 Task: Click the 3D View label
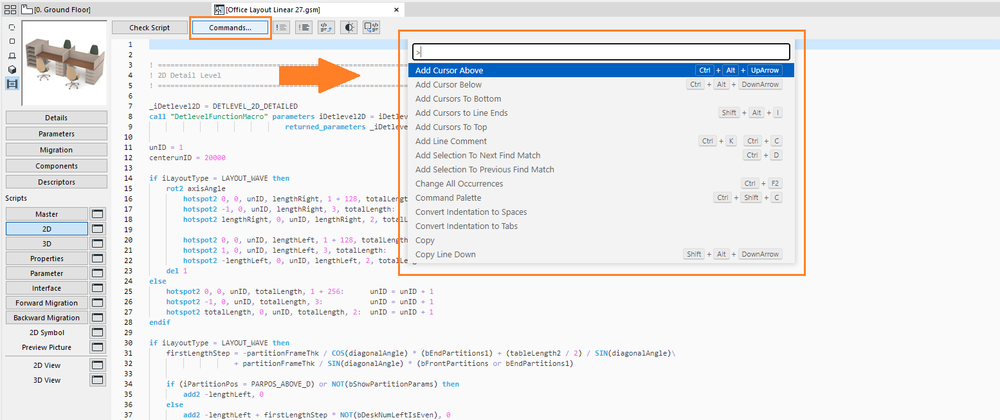(47, 380)
